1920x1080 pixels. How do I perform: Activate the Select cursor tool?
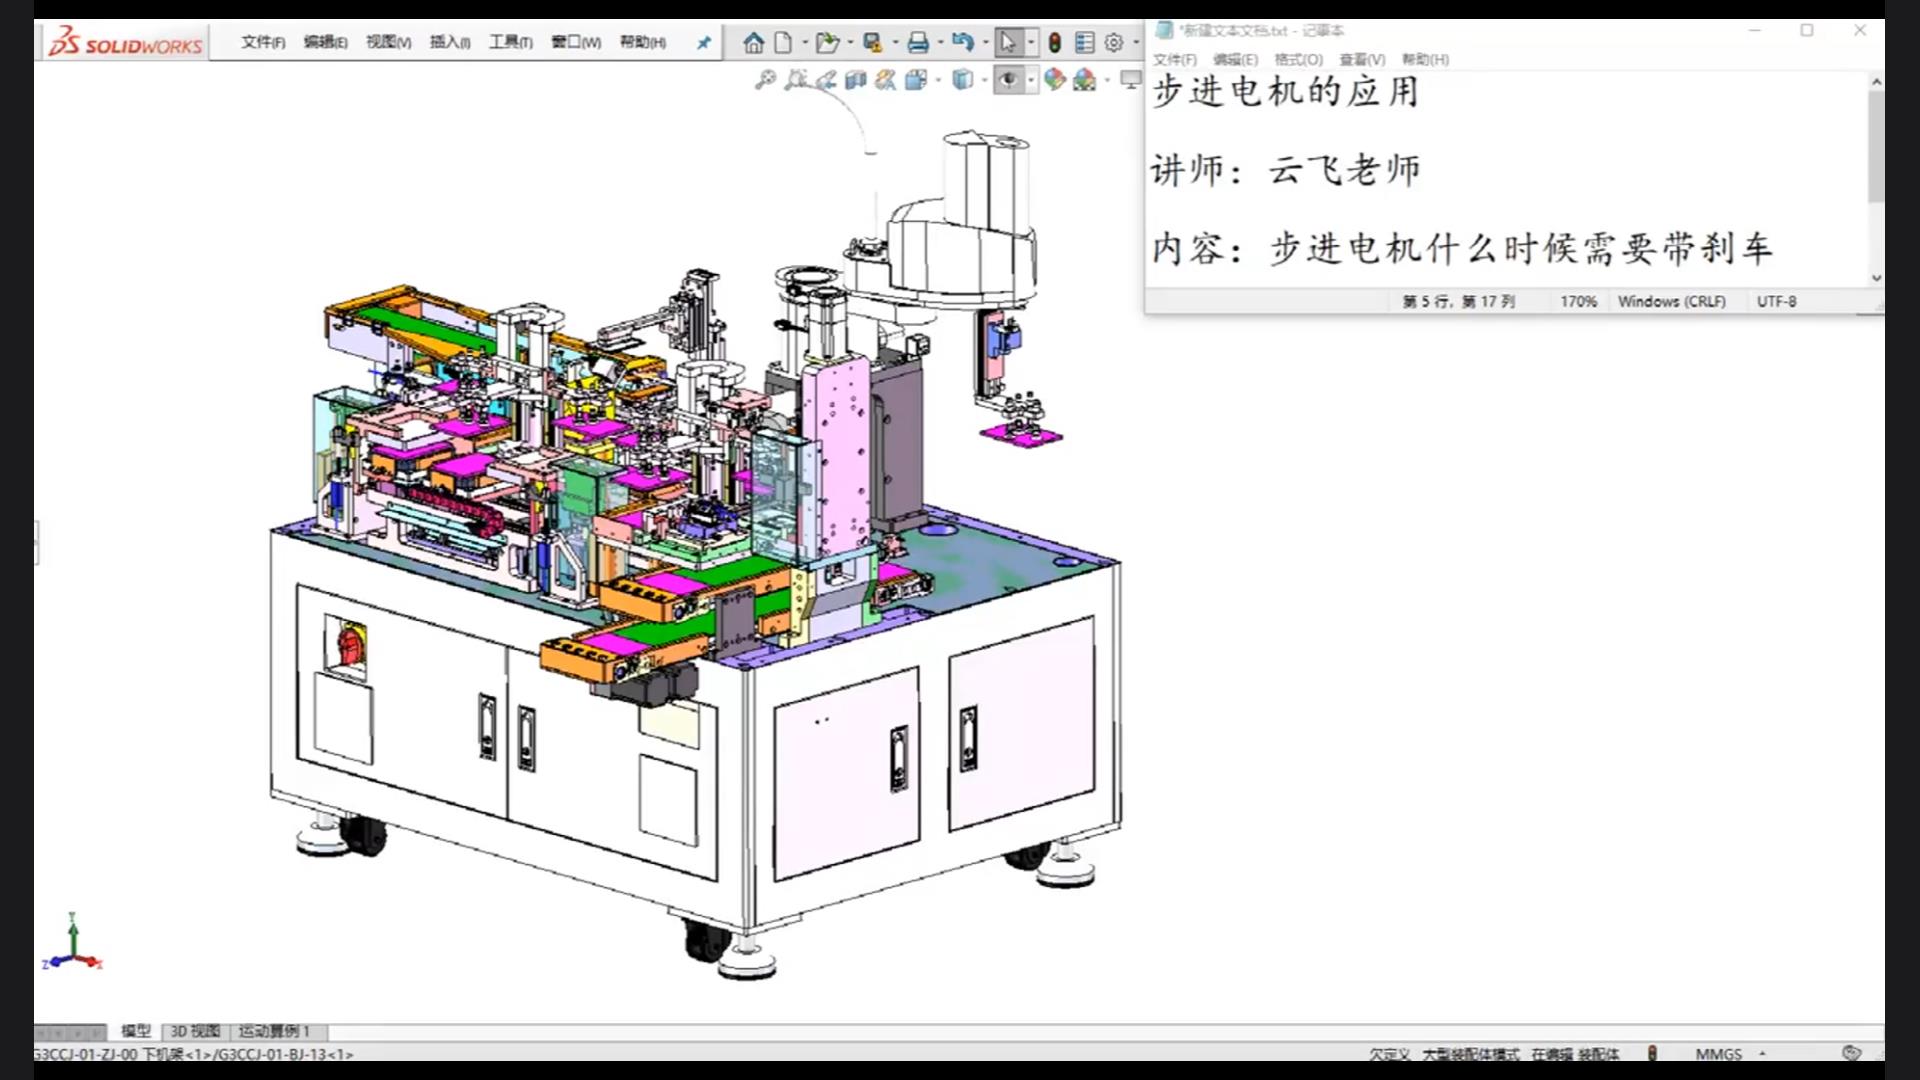click(1007, 42)
